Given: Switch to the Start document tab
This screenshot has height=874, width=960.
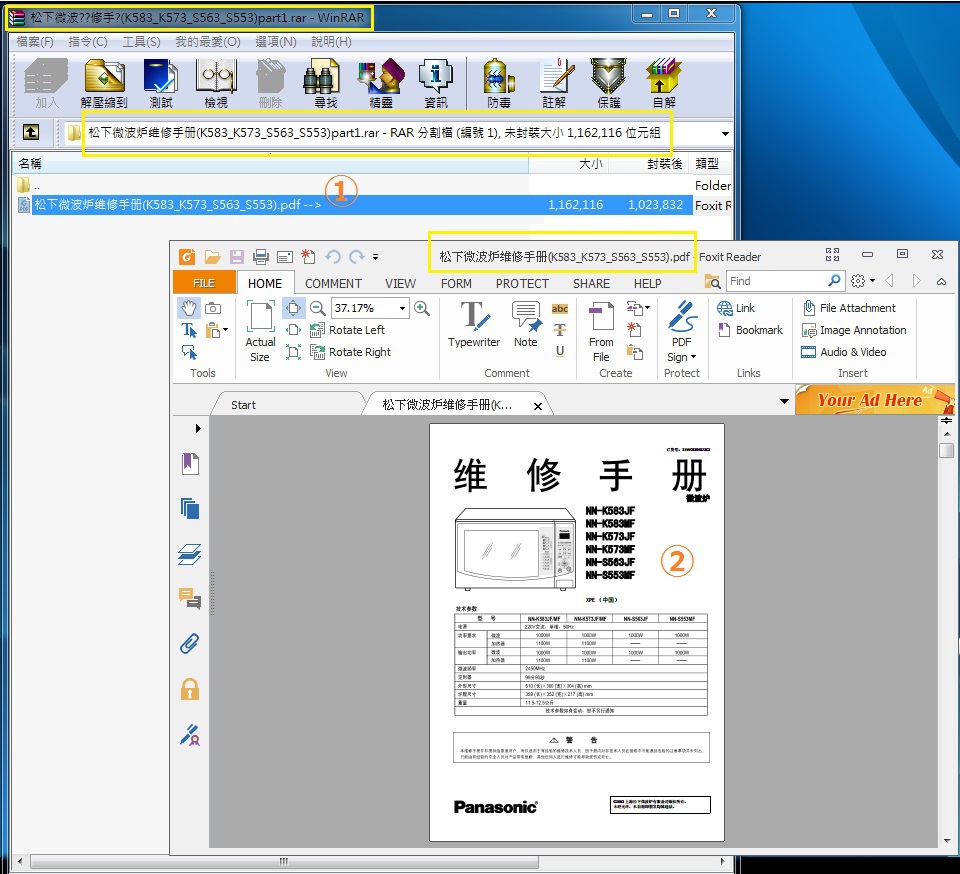Looking at the screenshot, I should click(x=244, y=405).
